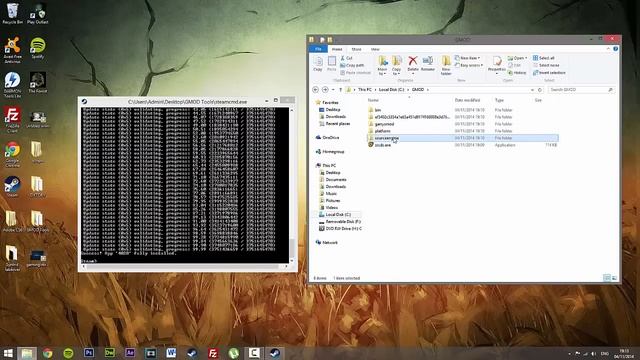Open the Easy access dropdown

pyautogui.click(x=469, y=65)
